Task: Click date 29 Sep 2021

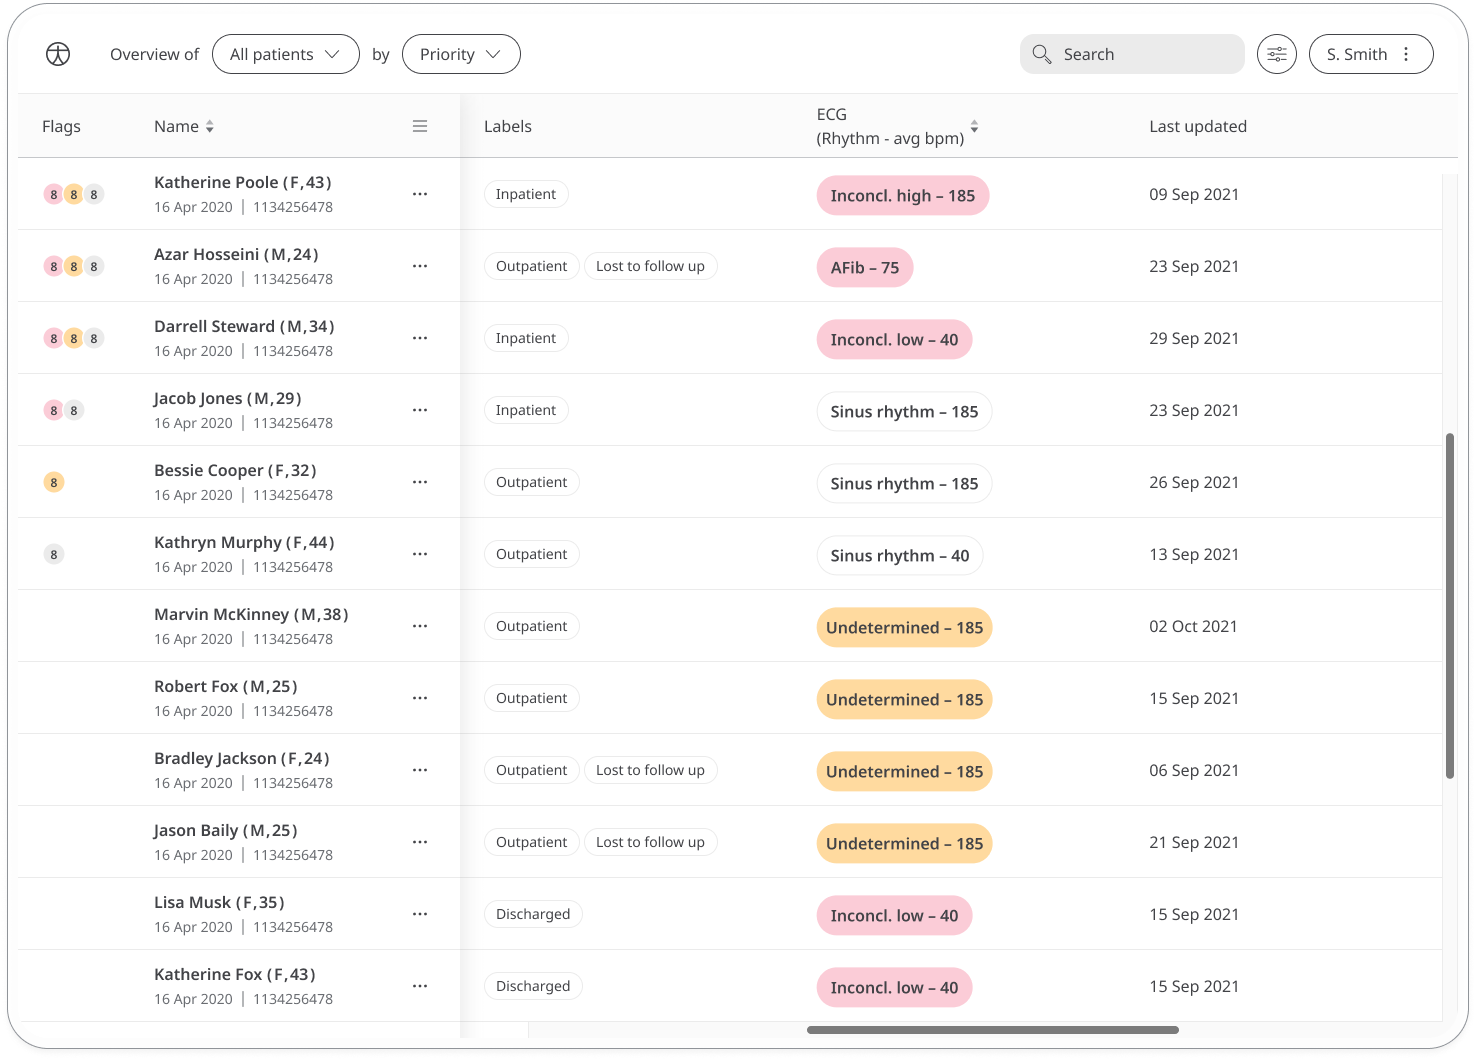Action: coord(1194,338)
